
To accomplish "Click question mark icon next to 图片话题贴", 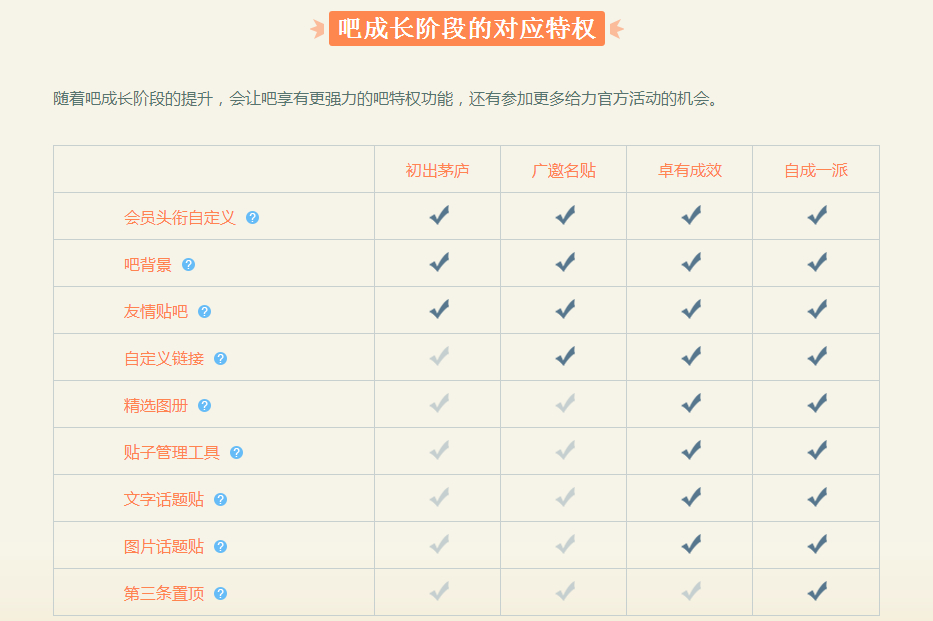I will point(220,546).
